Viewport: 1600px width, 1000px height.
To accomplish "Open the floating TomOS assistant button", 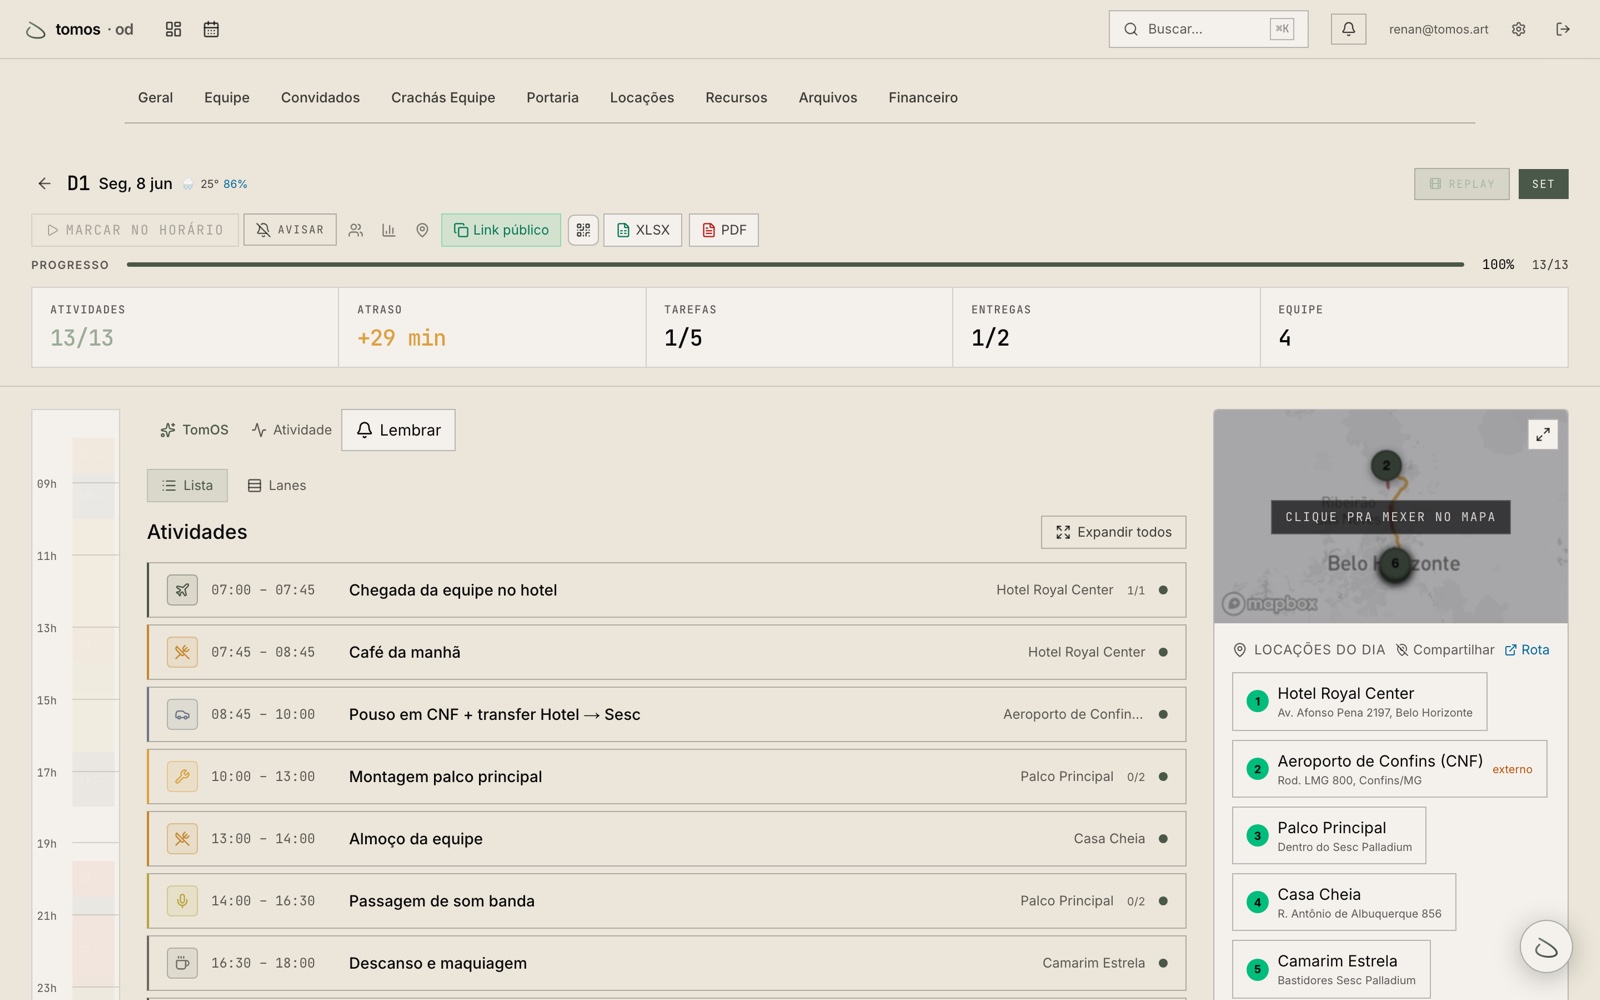I will click(x=1546, y=947).
